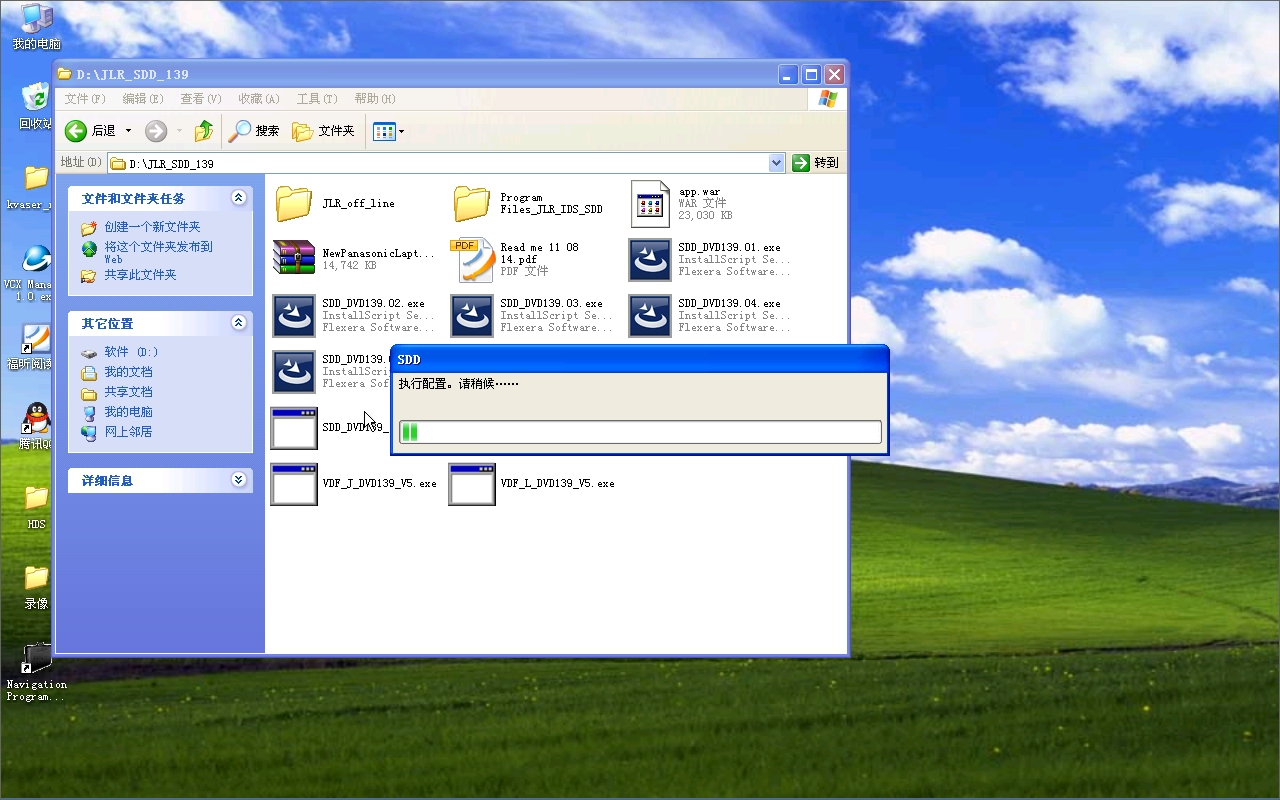Open 软件 (D:) drive link
Image resolution: width=1280 pixels, height=800 pixels.
131,352
